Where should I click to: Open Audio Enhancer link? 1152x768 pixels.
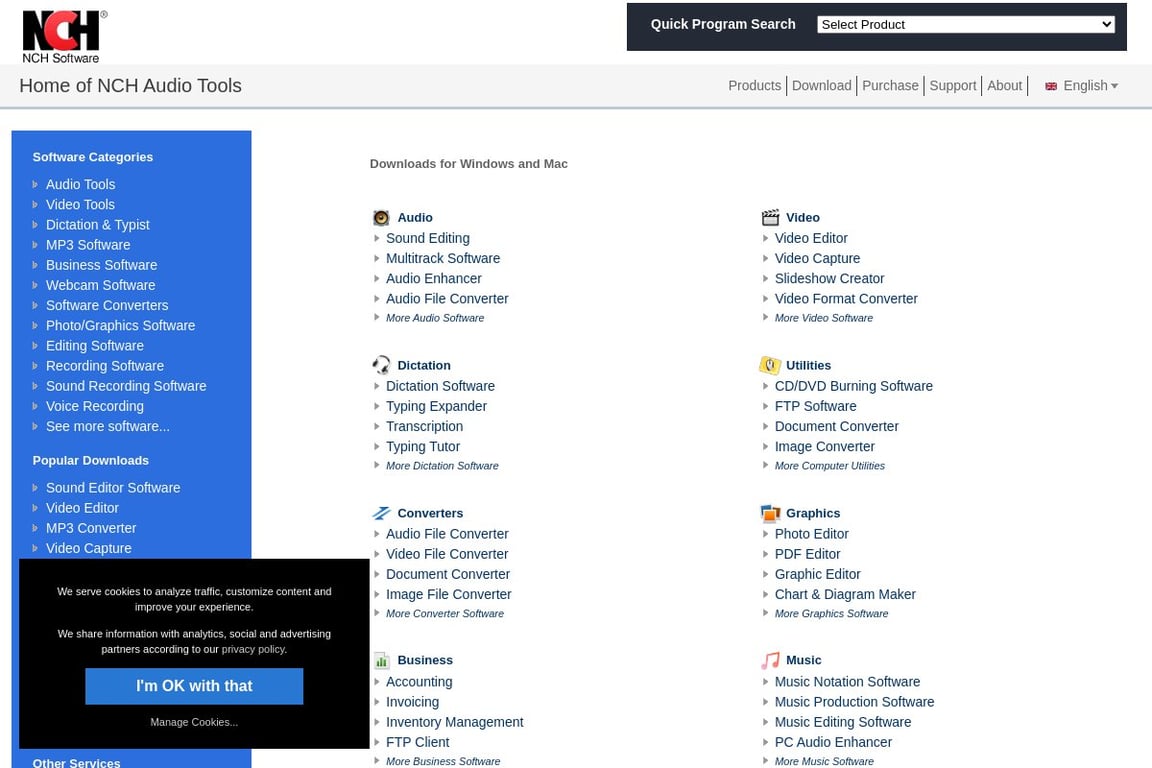[433, 279]
